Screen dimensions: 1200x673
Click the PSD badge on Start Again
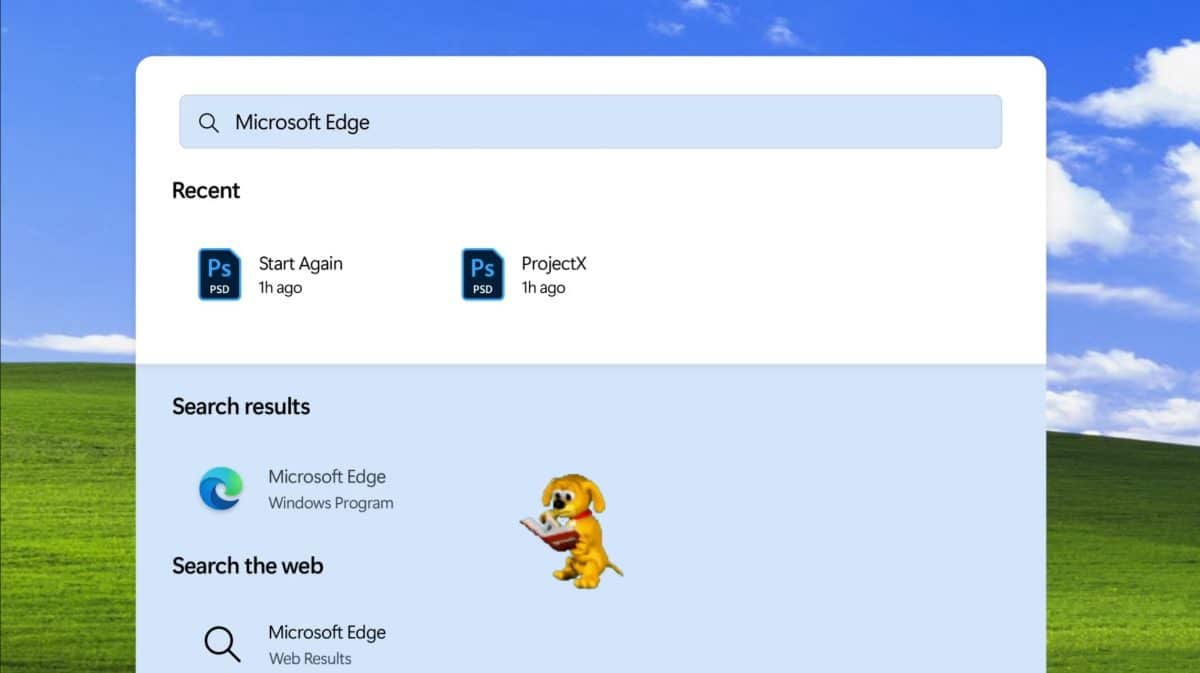click(x=219, y=289)
